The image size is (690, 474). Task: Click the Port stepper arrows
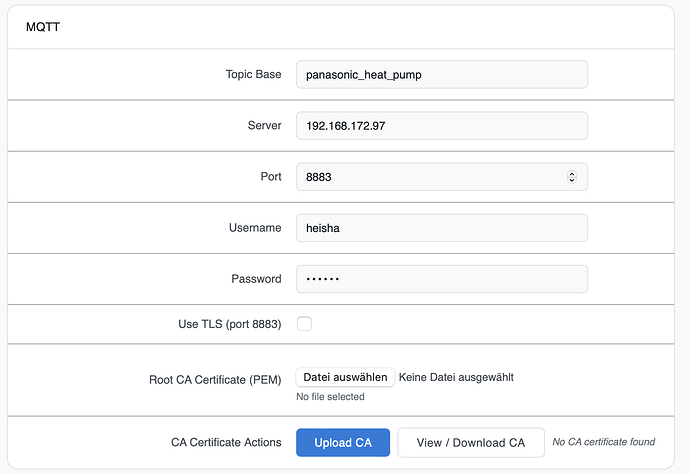[x=572, y=176]
